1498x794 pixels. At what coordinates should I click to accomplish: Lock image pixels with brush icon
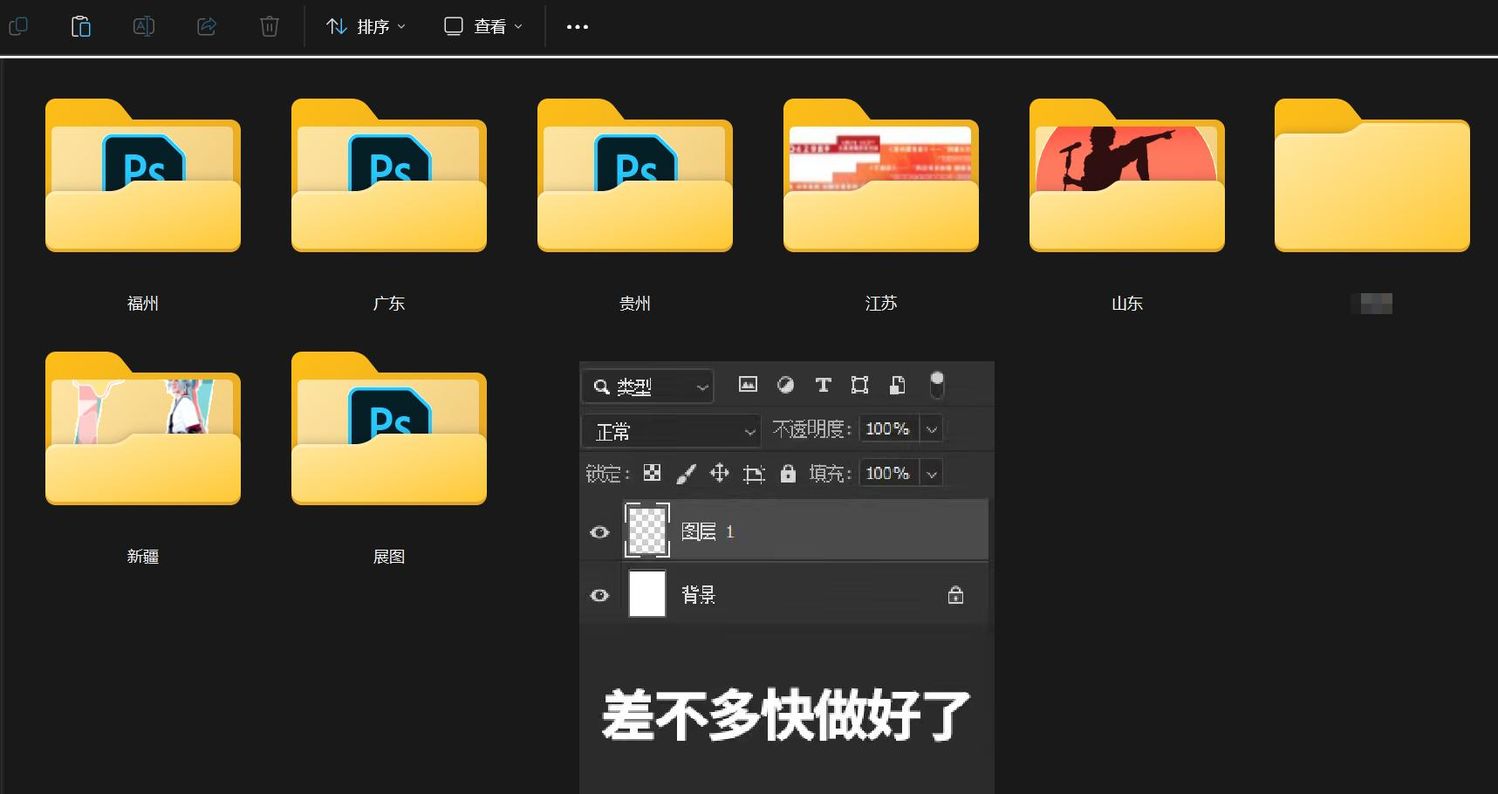click(686, 473)
